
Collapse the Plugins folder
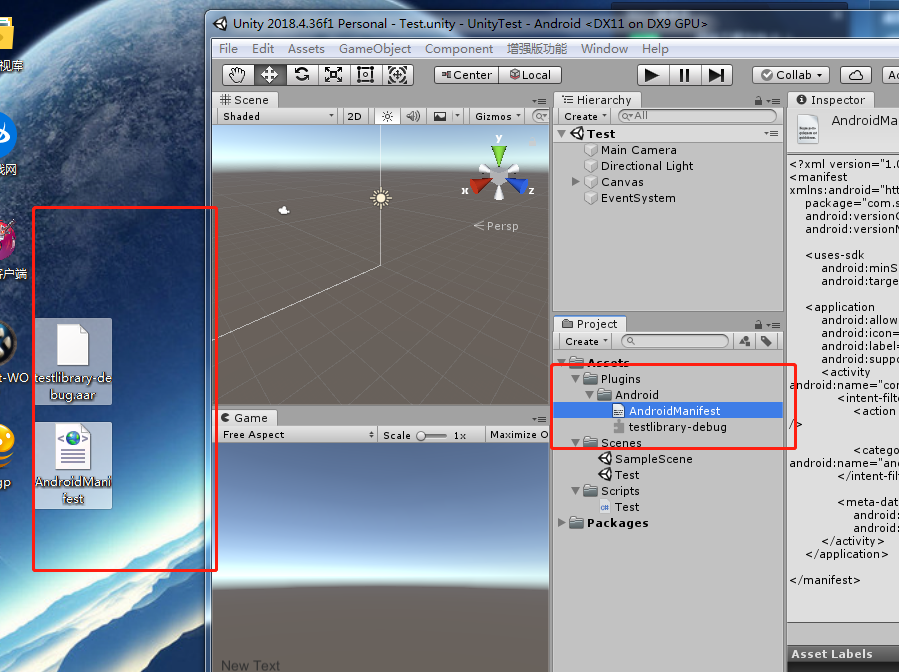click(575, 379)
